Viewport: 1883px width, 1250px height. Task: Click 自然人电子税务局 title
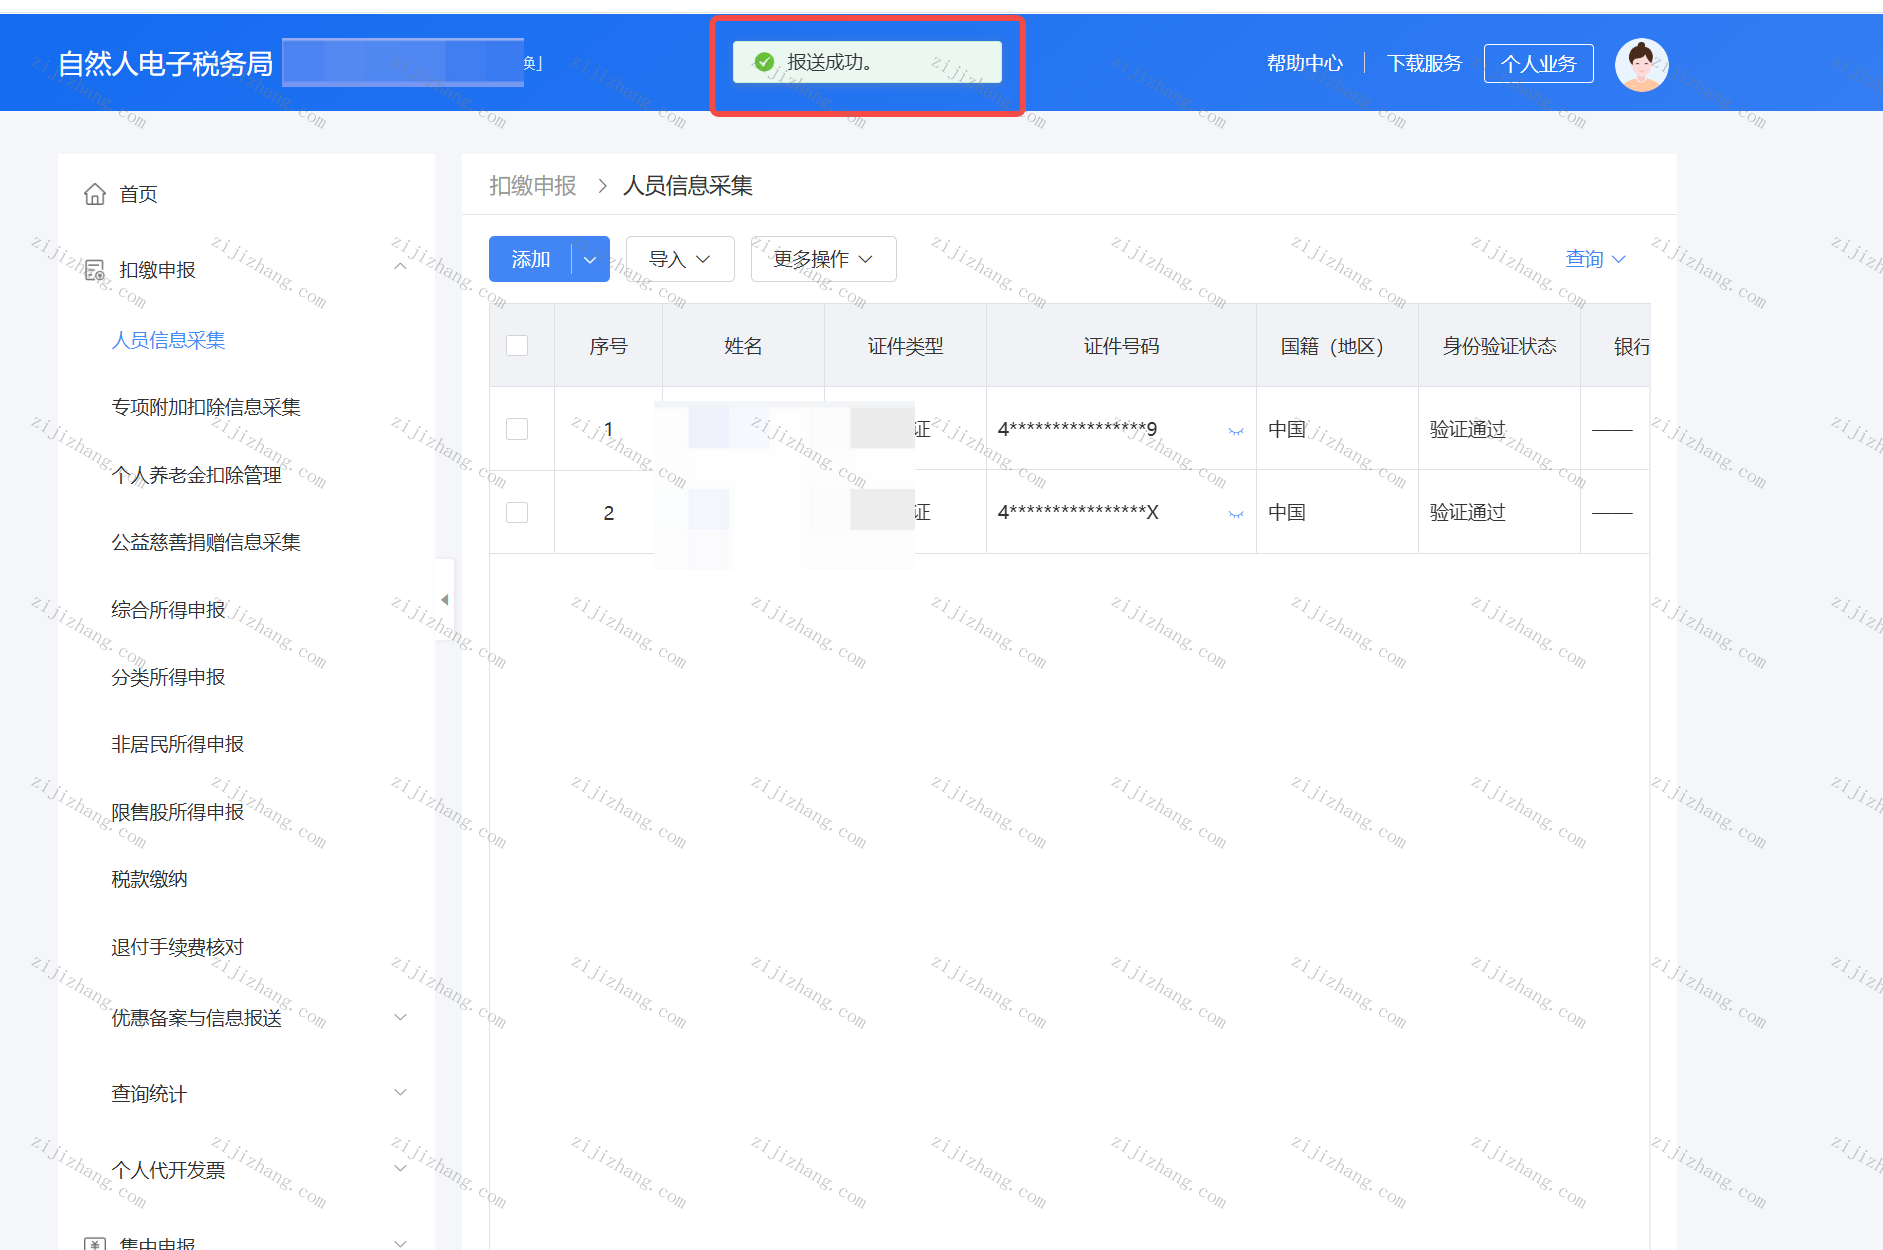pos(165,63)
